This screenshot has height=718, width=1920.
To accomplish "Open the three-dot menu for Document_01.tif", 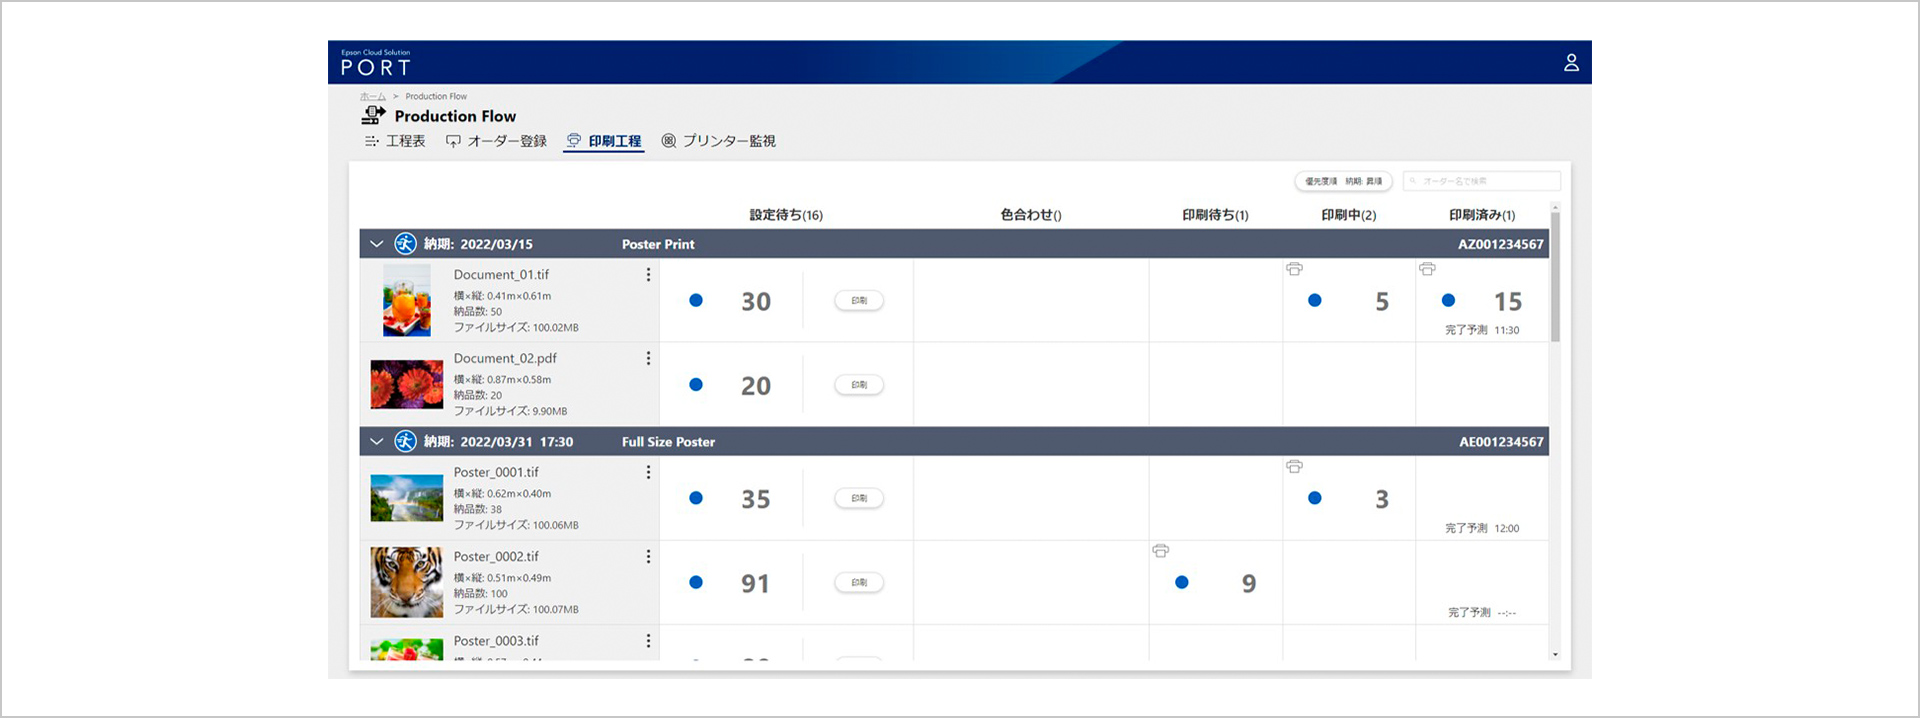I will [x=648, y=274].
